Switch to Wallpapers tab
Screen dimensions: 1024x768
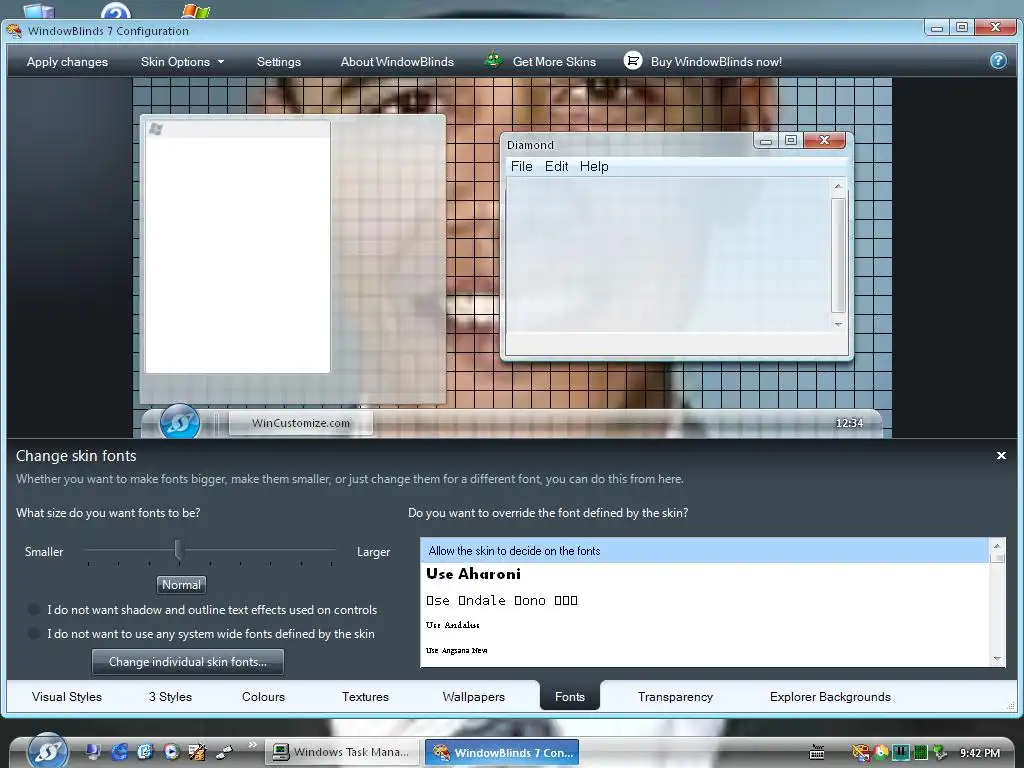point(473,697)
